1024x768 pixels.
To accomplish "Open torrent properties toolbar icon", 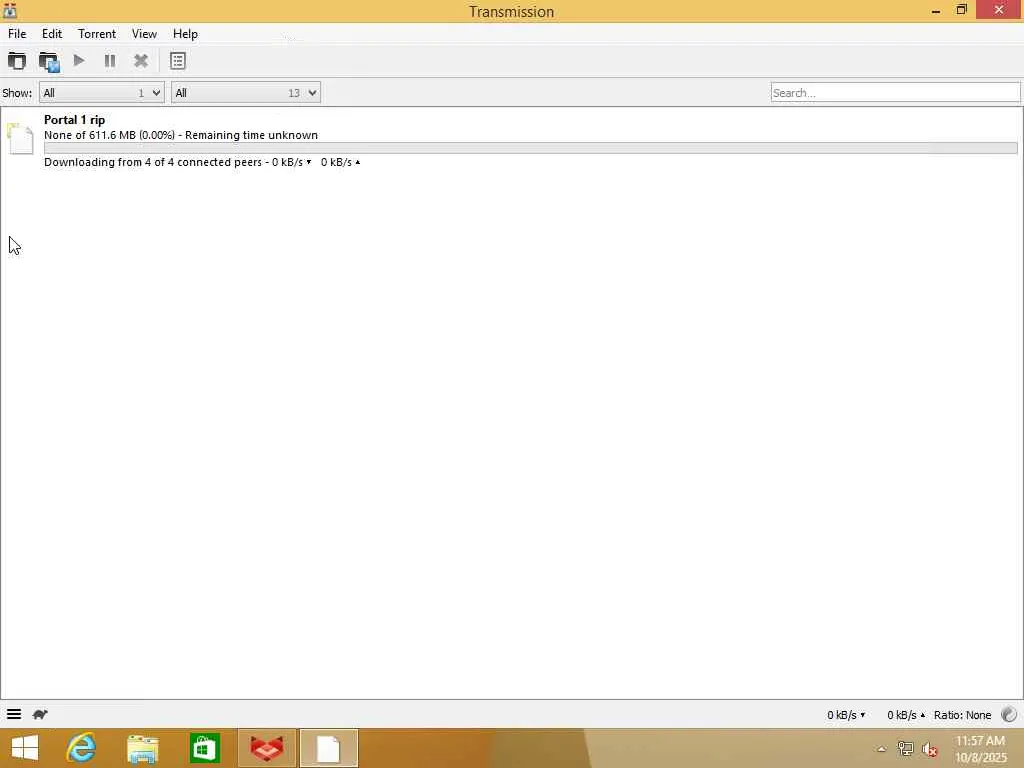I will (178, 61).
